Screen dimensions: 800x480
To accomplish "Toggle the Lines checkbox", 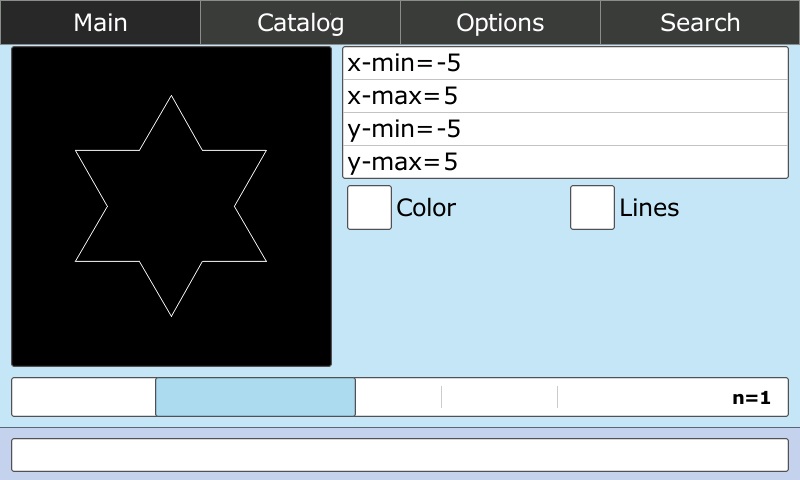I will pyautogui.click(x=592, y=208).
